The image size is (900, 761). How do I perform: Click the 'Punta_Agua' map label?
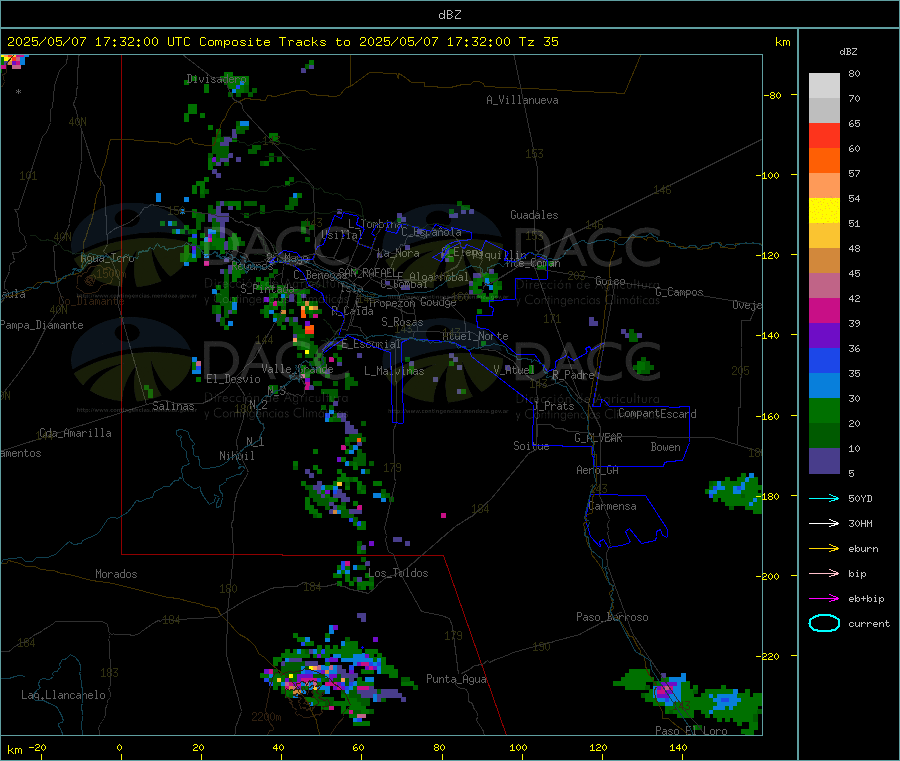pyautogui.click(x=456, y=679)
